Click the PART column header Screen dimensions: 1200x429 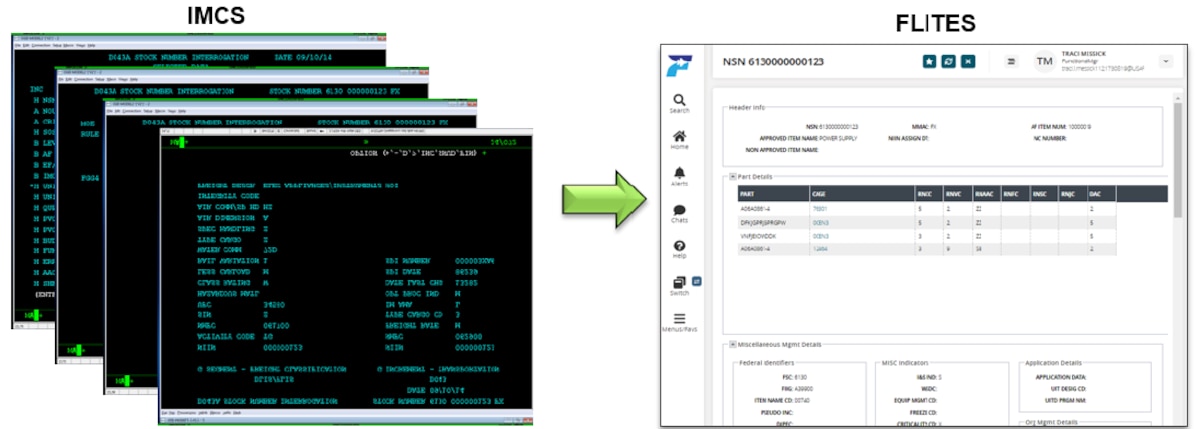[x=746, y=193]
